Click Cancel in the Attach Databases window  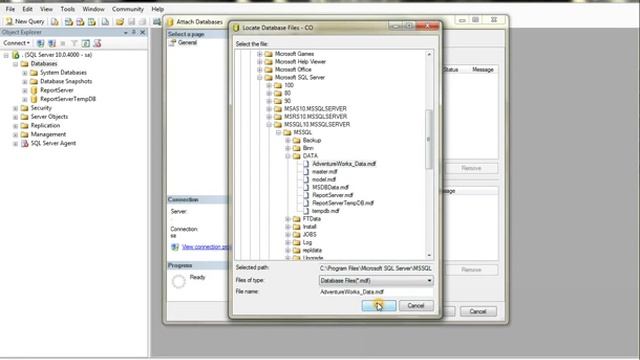coord(478,311)
